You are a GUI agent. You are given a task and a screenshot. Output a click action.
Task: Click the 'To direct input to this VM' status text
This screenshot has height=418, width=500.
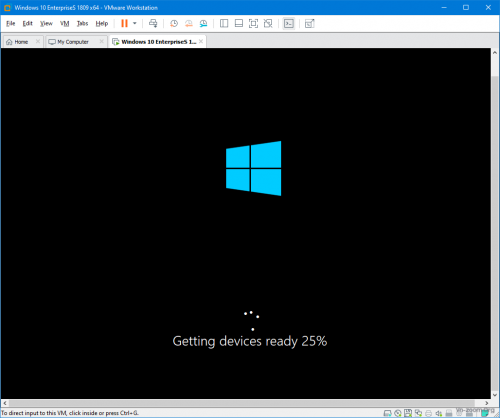(70, 413)
